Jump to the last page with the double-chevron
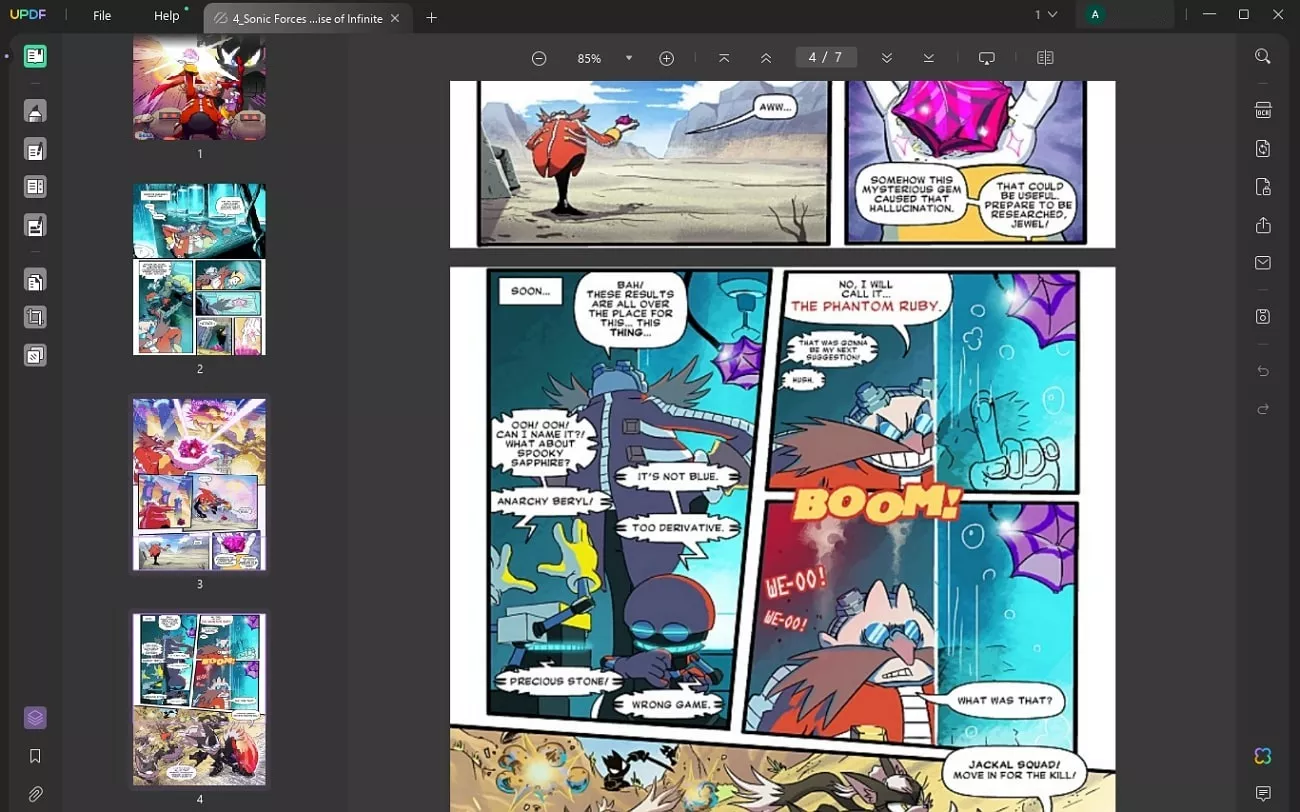Viewport: 1300px width, 812px height. [x=929, y=58]
